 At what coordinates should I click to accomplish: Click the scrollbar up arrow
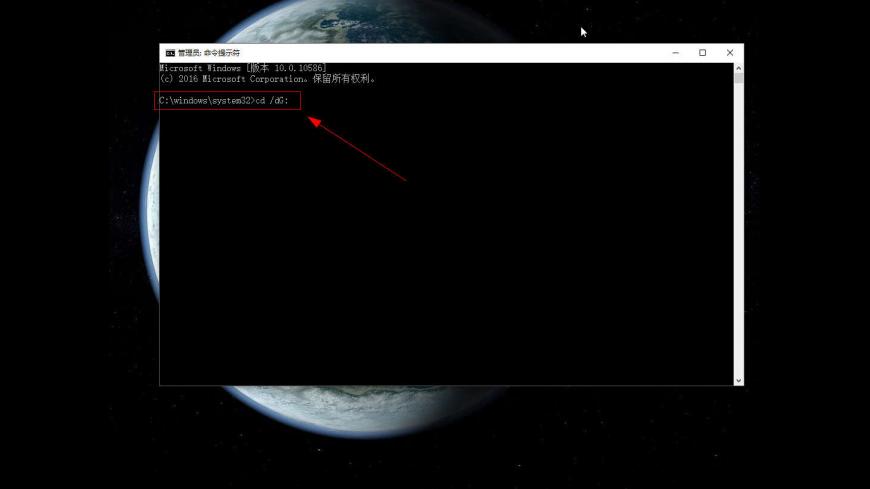[x=739, y=68]
